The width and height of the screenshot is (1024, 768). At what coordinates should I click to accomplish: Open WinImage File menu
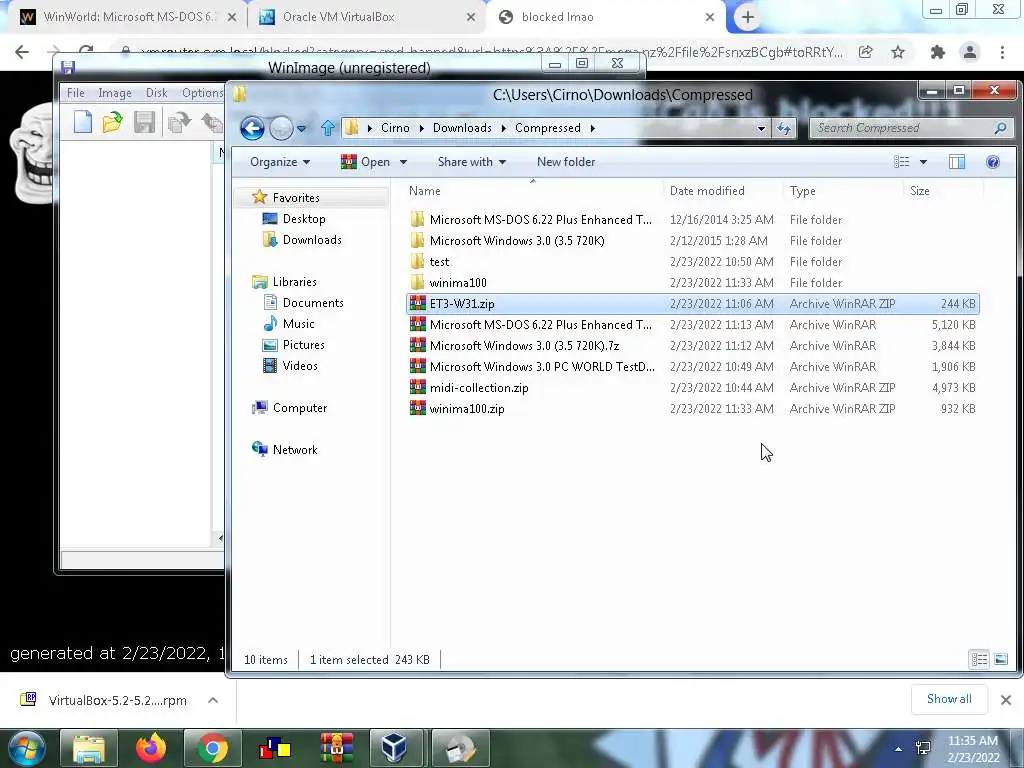tap(76, 93)
